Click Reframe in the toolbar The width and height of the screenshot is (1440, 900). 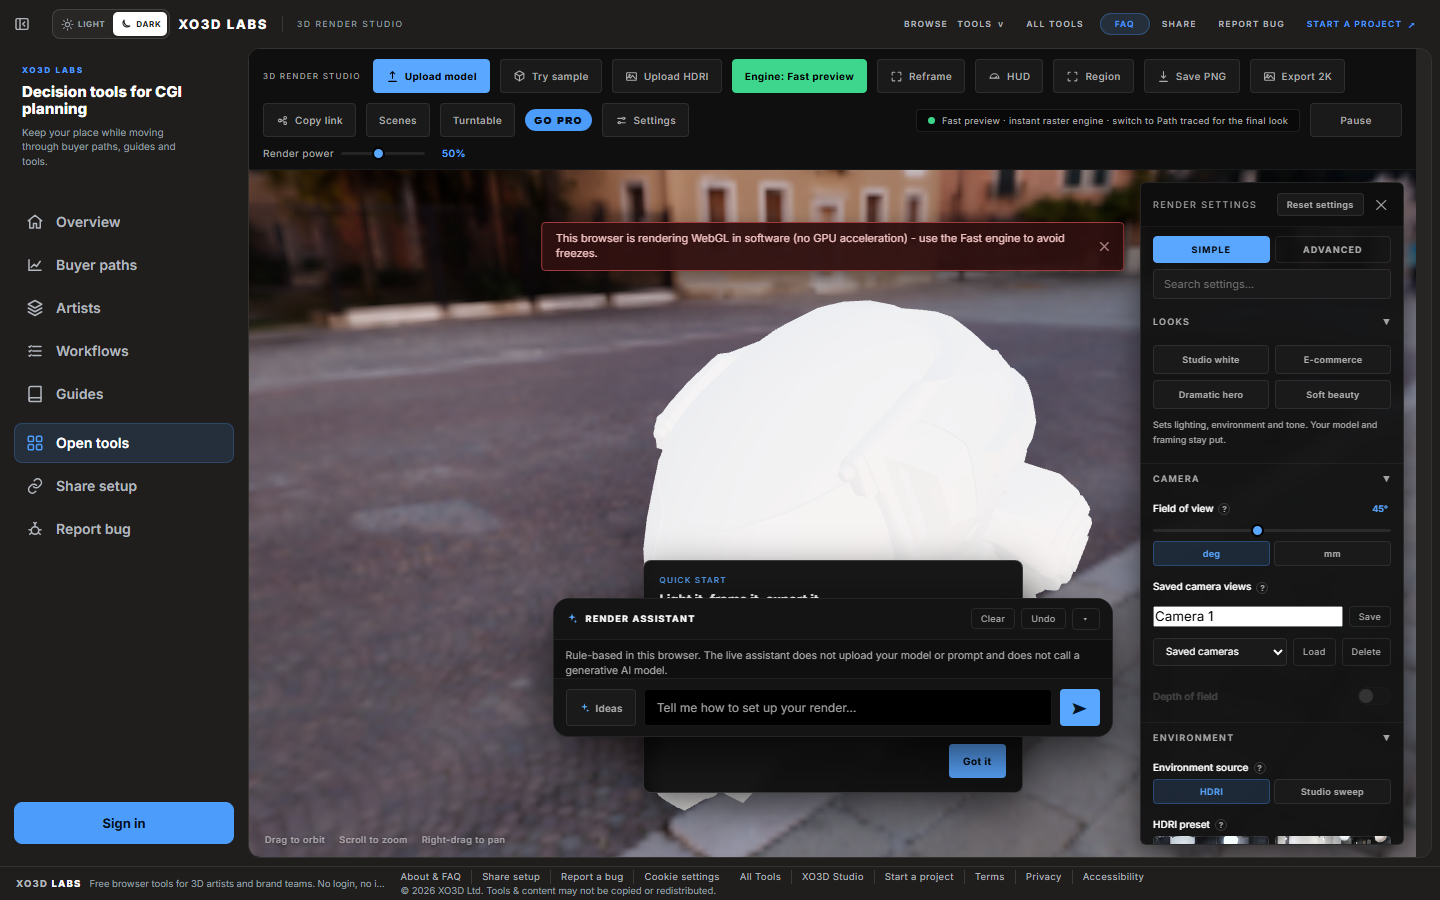(921, 76)
